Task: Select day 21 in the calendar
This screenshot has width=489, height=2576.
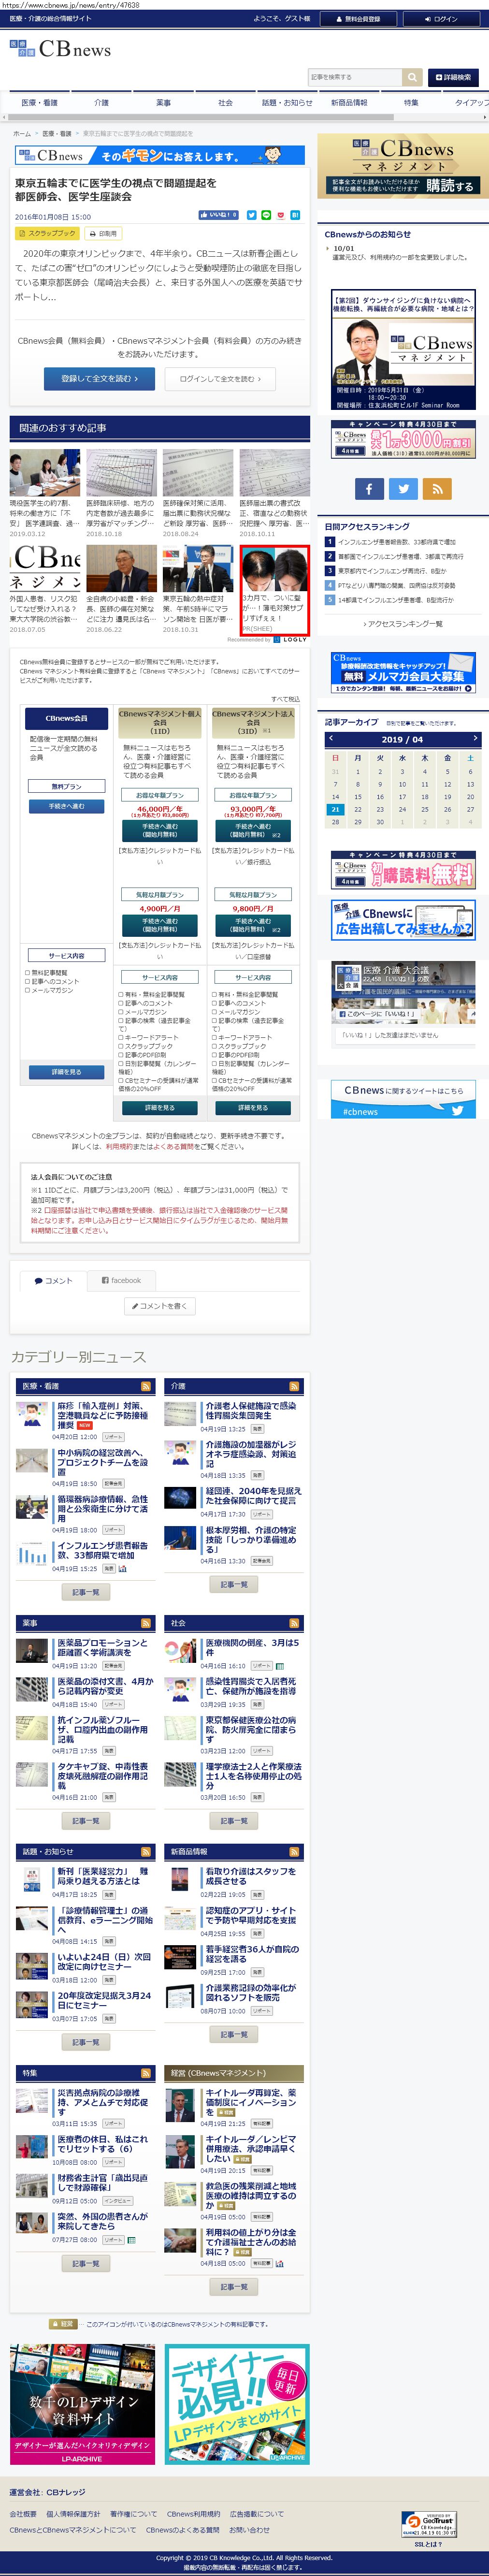Action: [x=335, y=809]
